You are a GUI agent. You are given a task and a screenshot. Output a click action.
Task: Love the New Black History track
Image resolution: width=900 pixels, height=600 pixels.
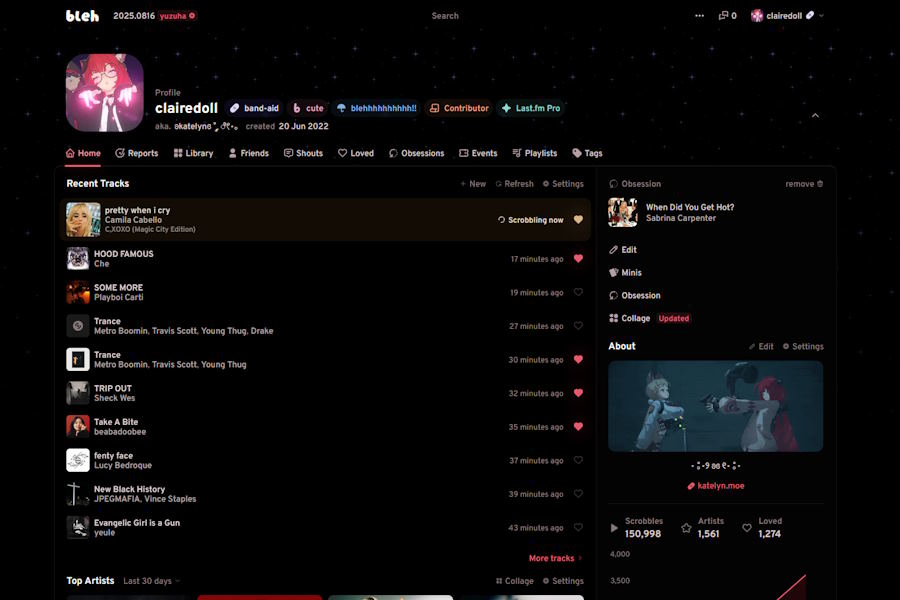tap(578, 494)
